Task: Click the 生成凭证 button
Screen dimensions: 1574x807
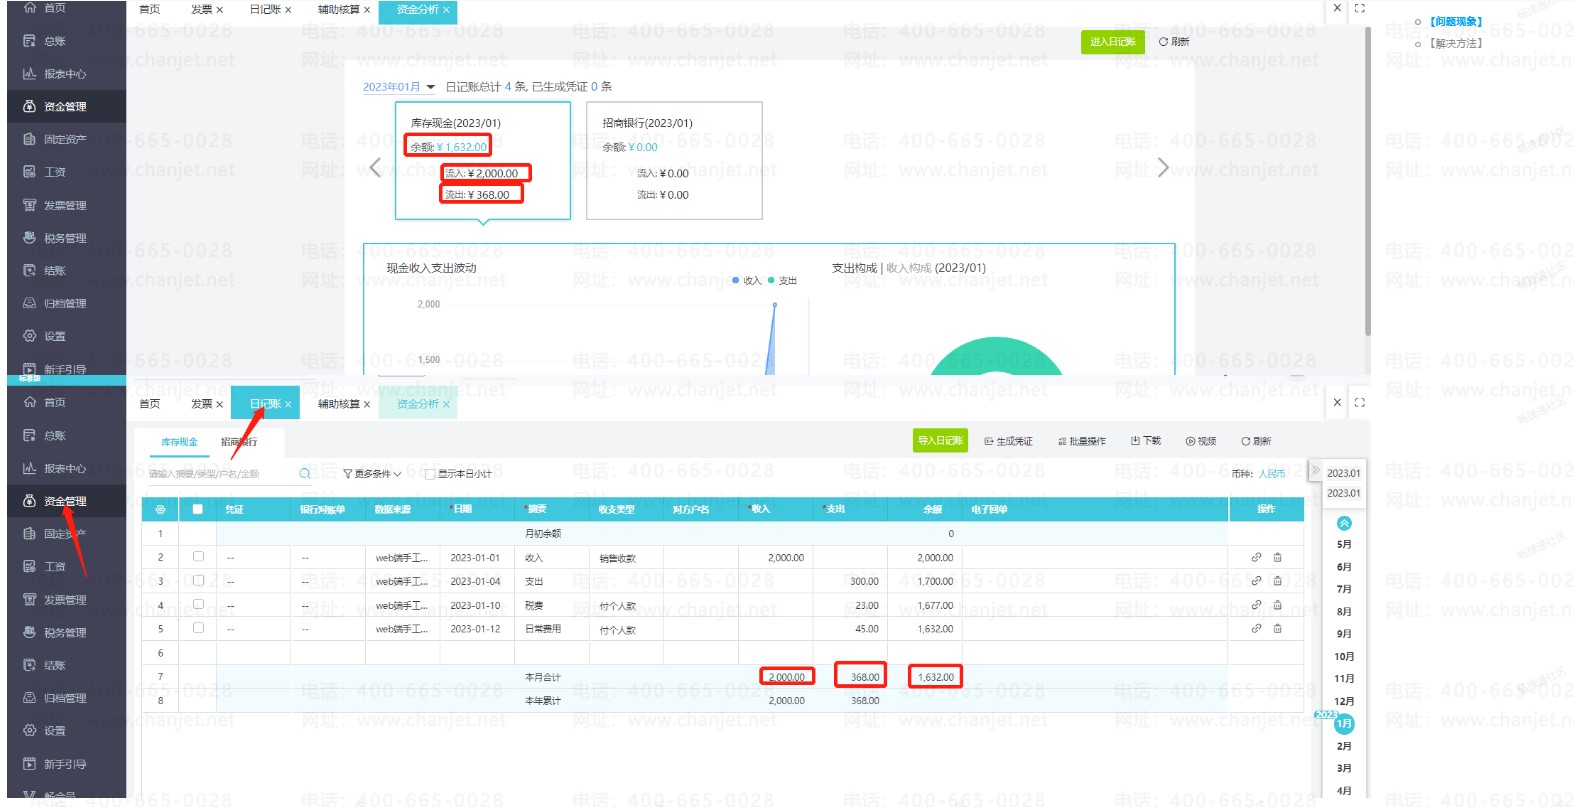Action: [1008, 441]
